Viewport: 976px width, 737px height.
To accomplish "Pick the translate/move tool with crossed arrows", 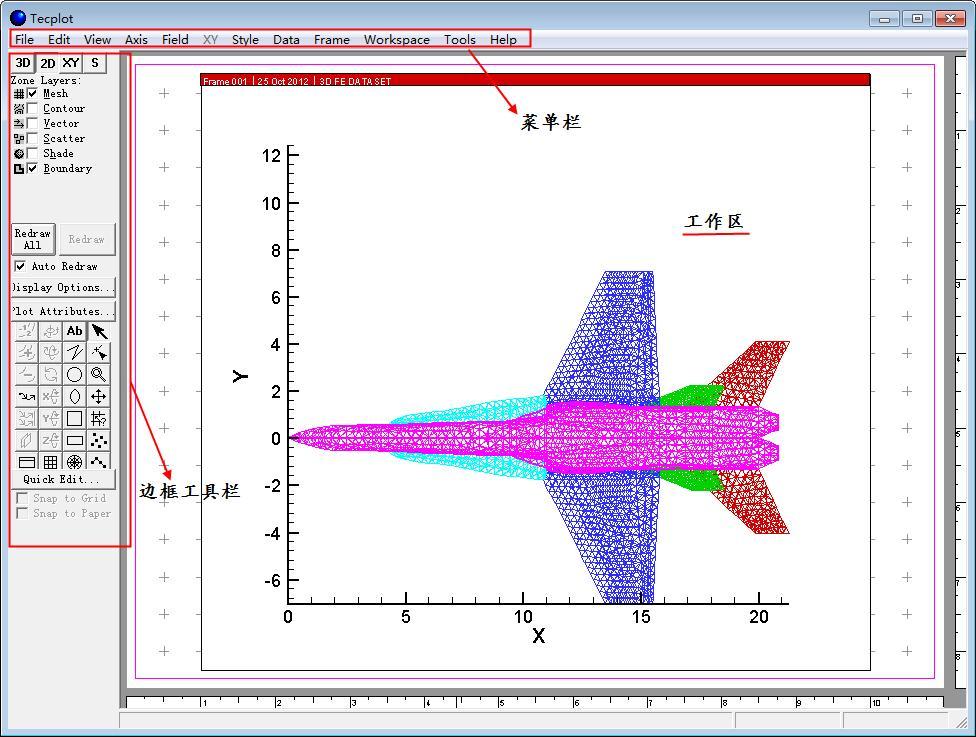I will pyautogui.click(x=98, y=396).
